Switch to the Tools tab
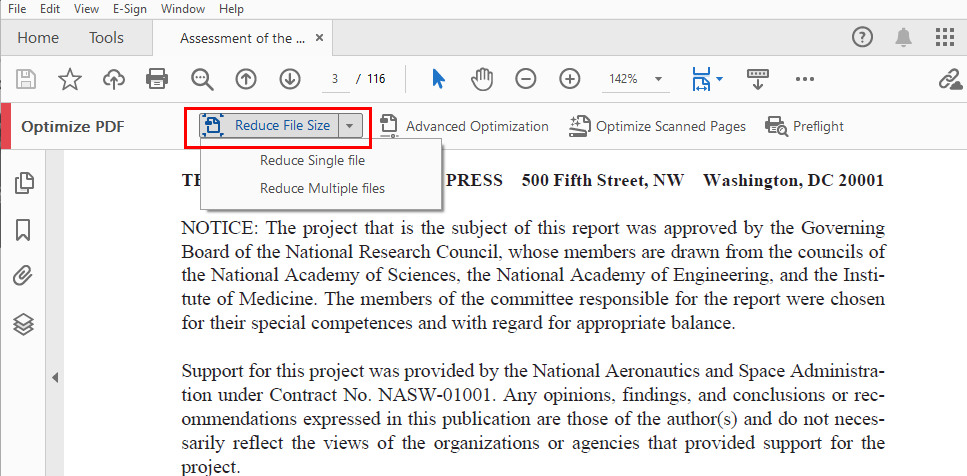 tap(106, 38)
